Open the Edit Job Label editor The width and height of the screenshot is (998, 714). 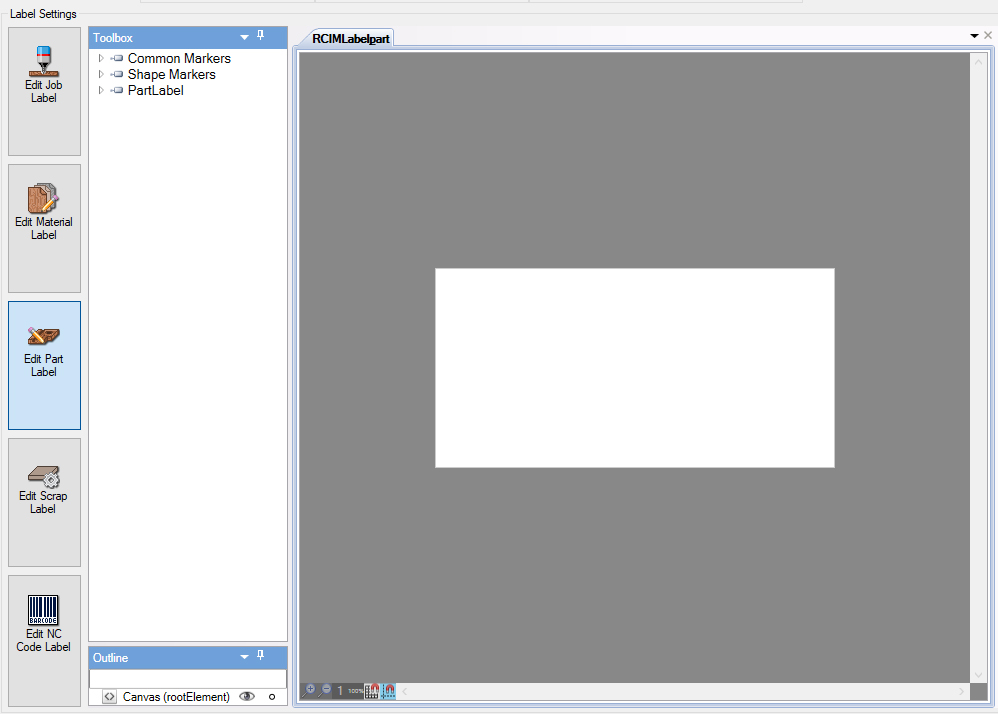(x=44, y=91)
